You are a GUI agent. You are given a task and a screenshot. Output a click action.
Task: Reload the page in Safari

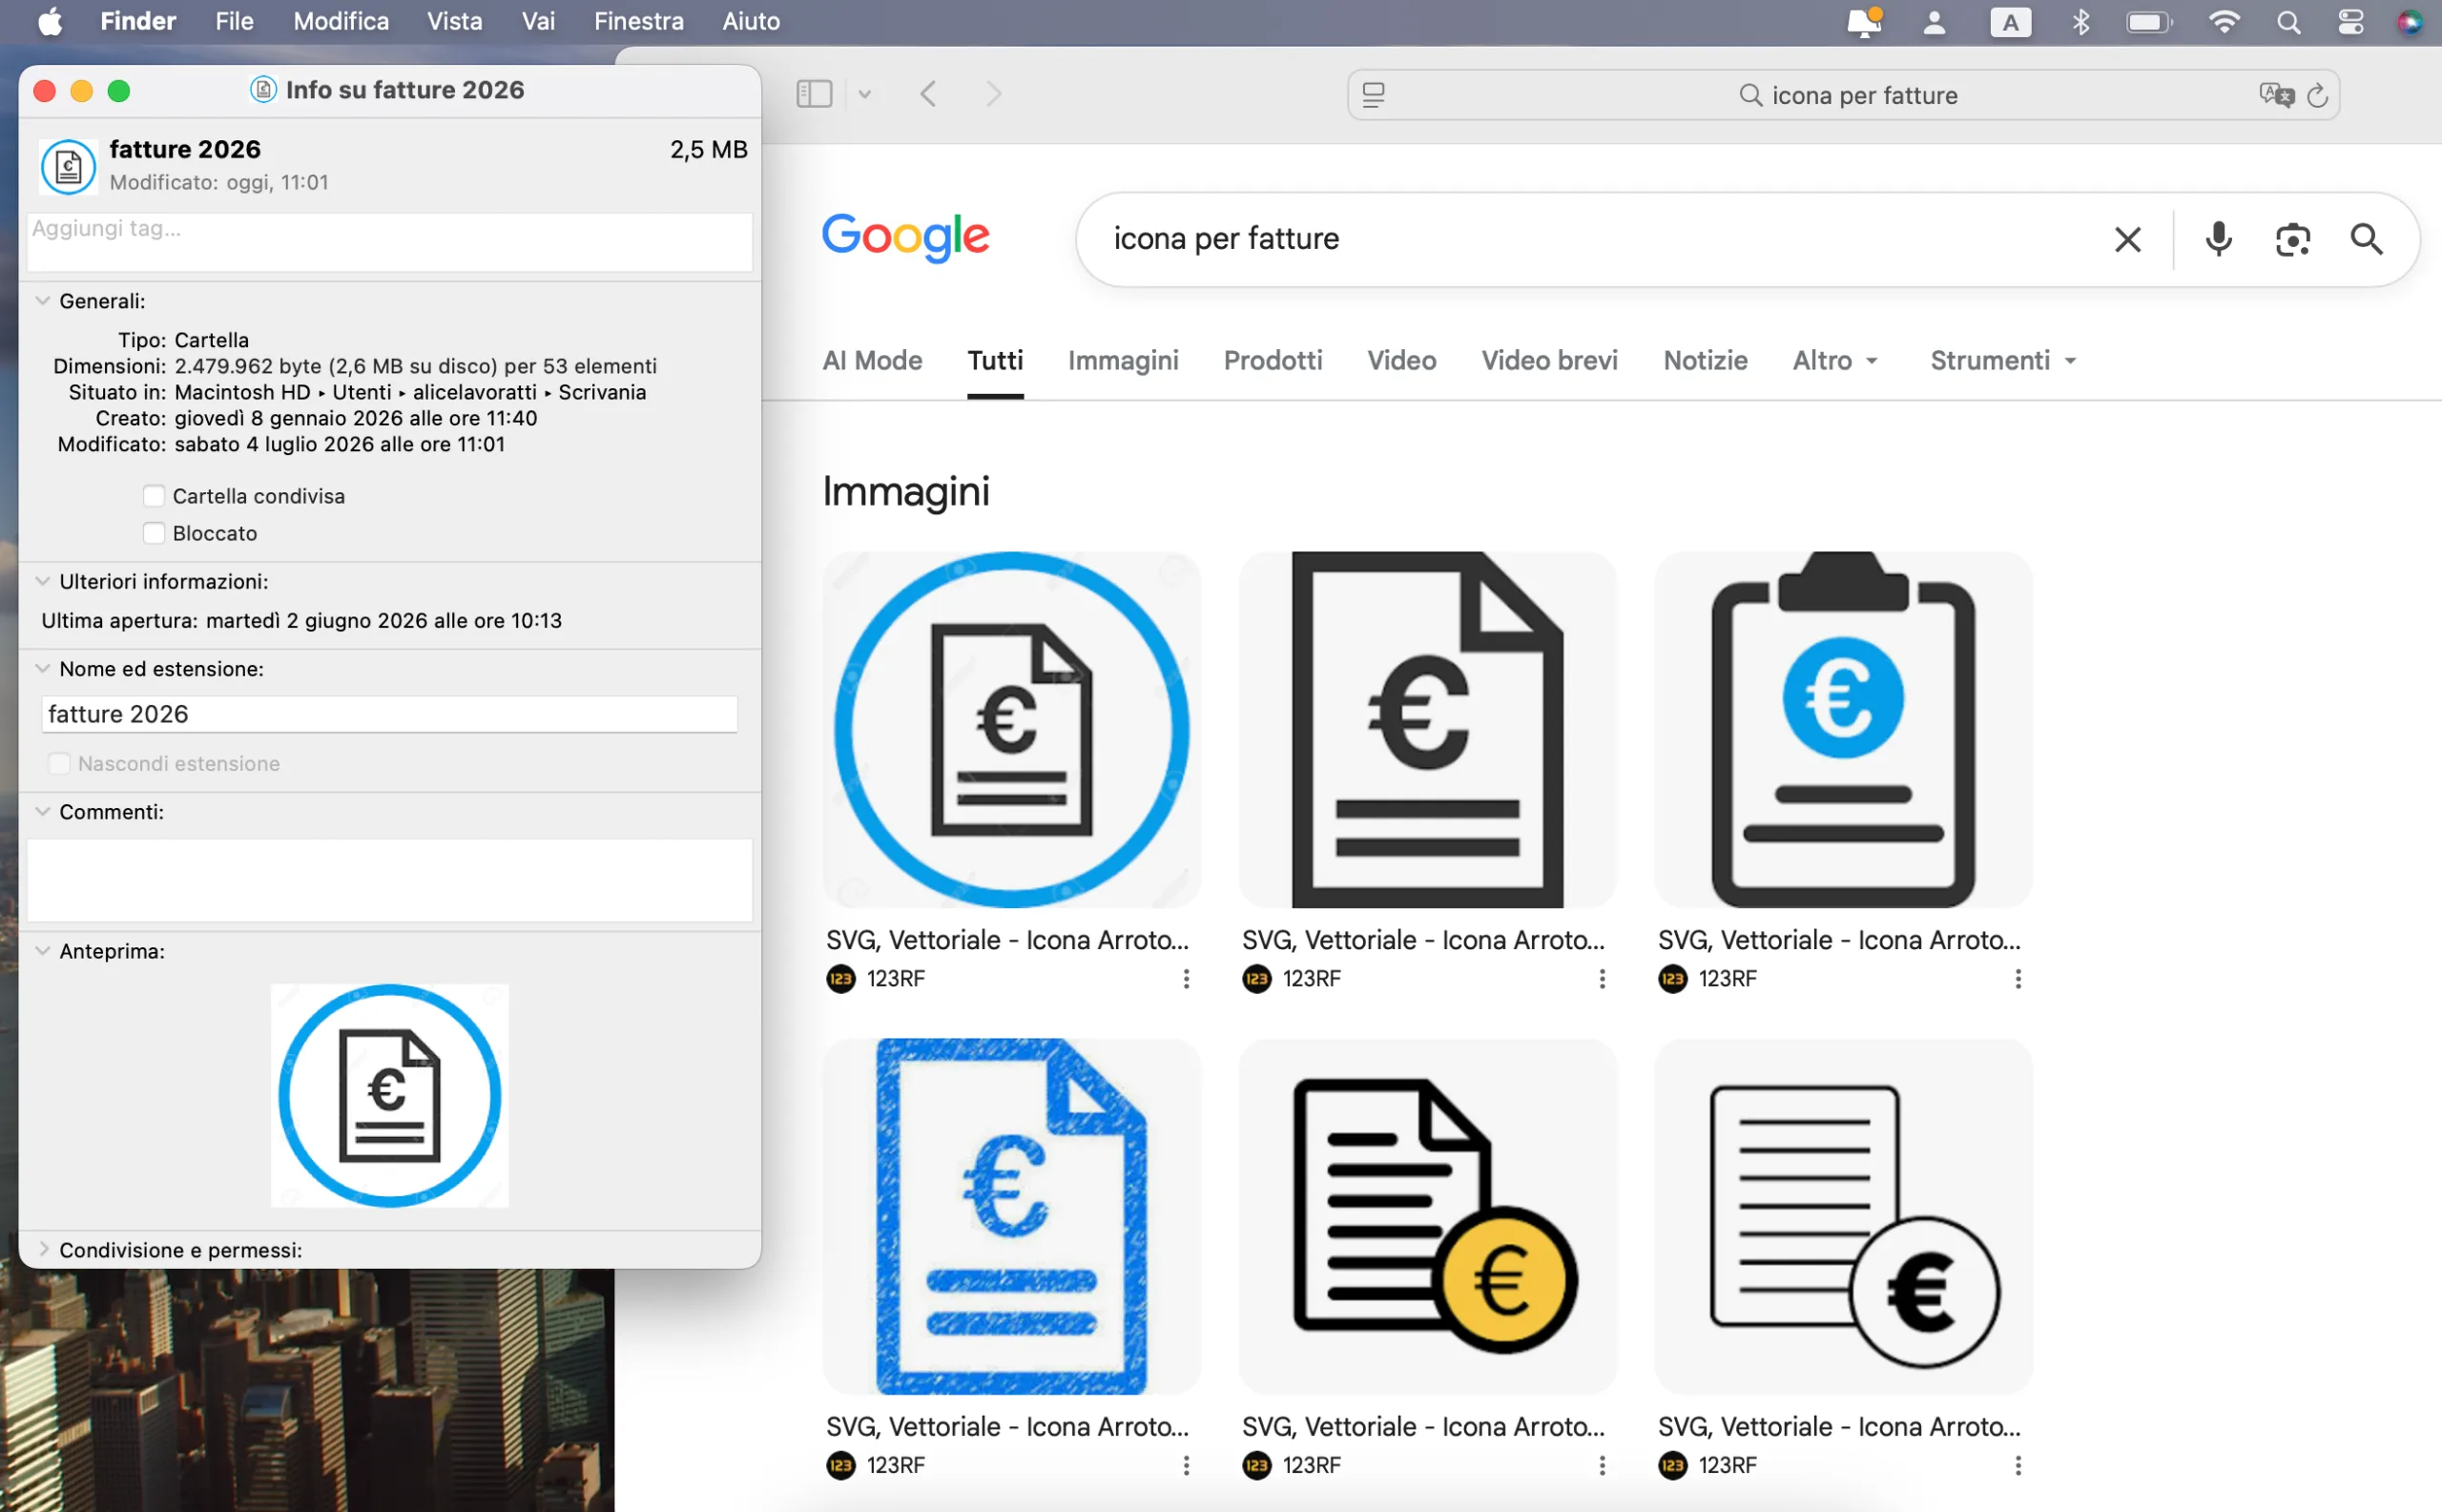tap(2317, 95)
